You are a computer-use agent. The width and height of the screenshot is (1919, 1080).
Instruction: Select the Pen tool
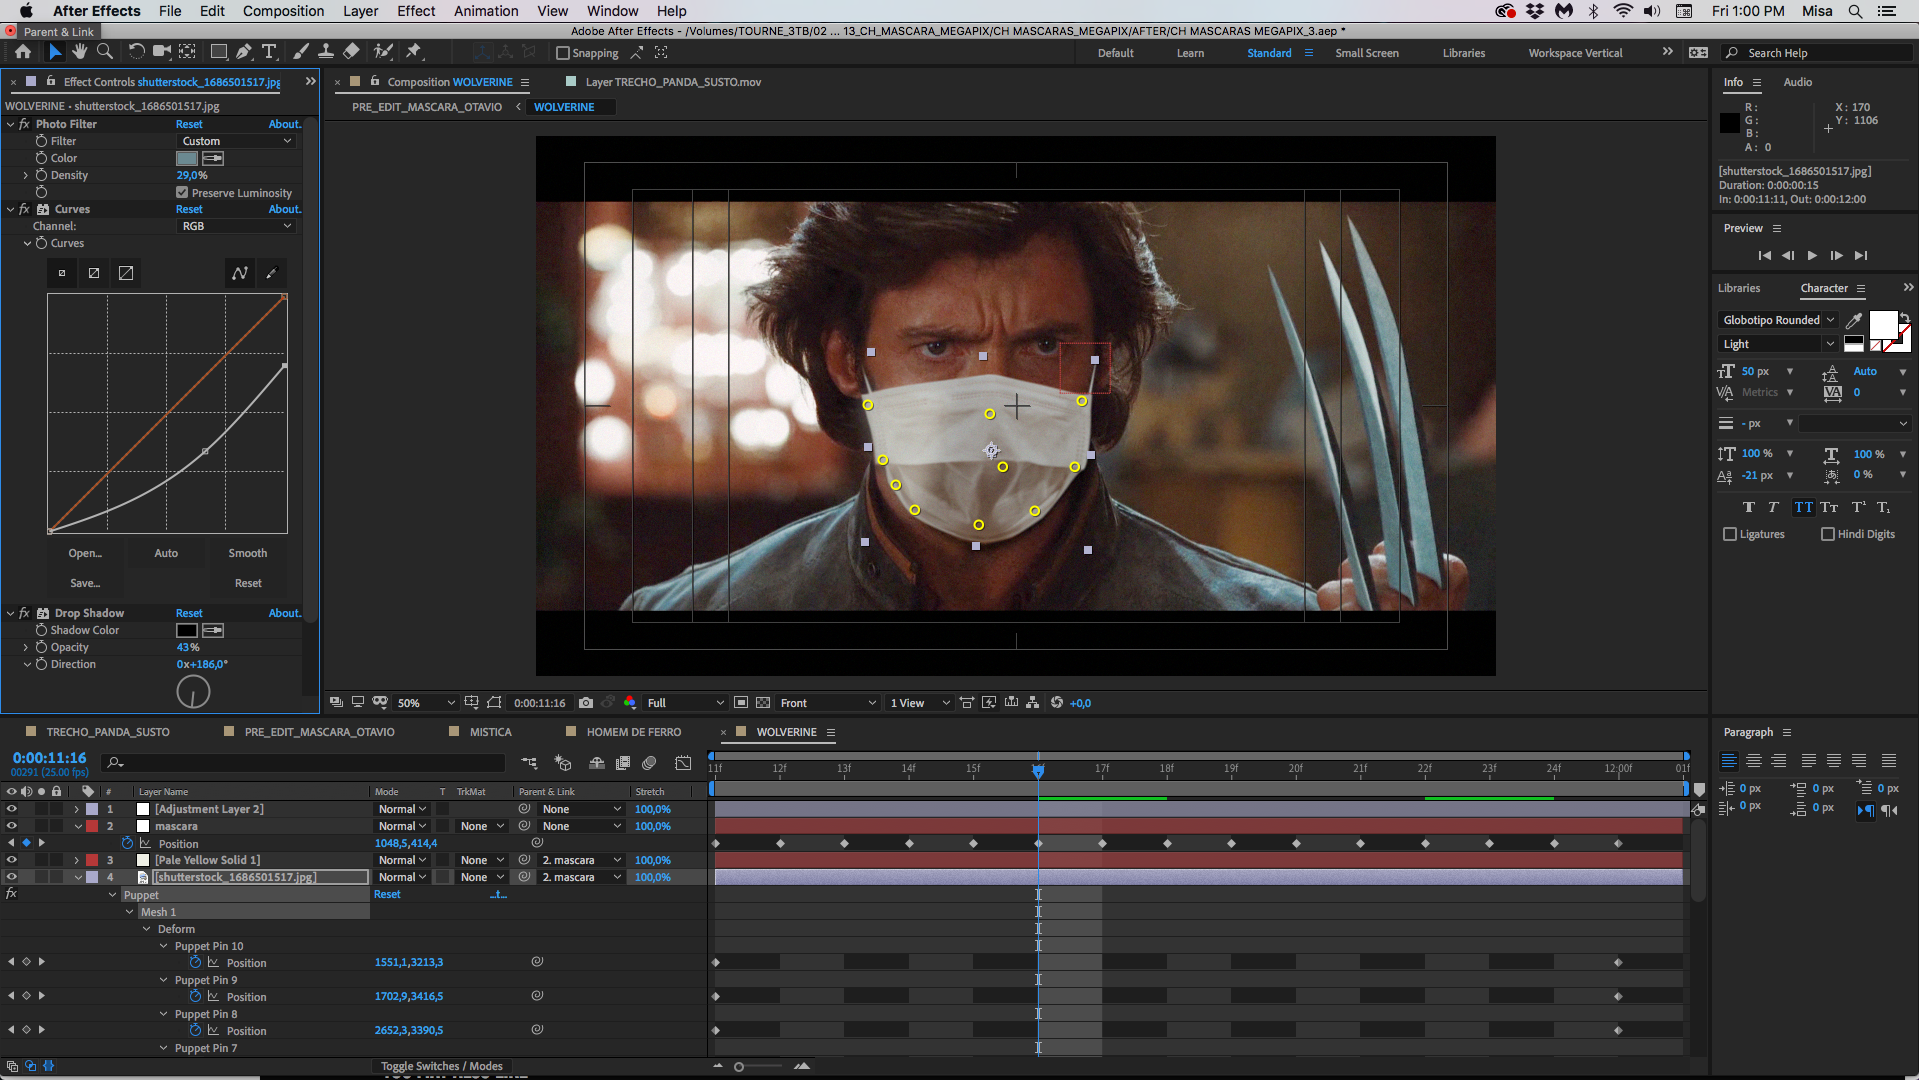(x=243, y=52)
